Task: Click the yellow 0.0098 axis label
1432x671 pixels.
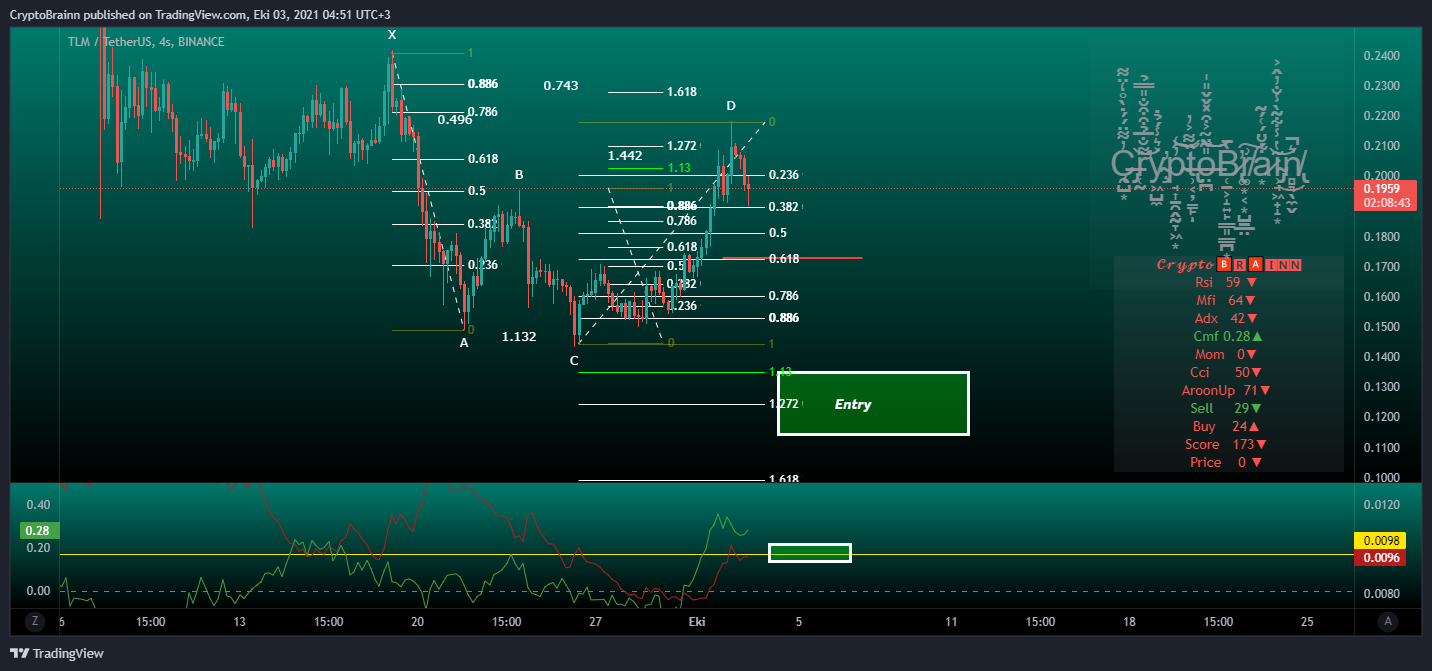Action: [x=1380, y=540]
